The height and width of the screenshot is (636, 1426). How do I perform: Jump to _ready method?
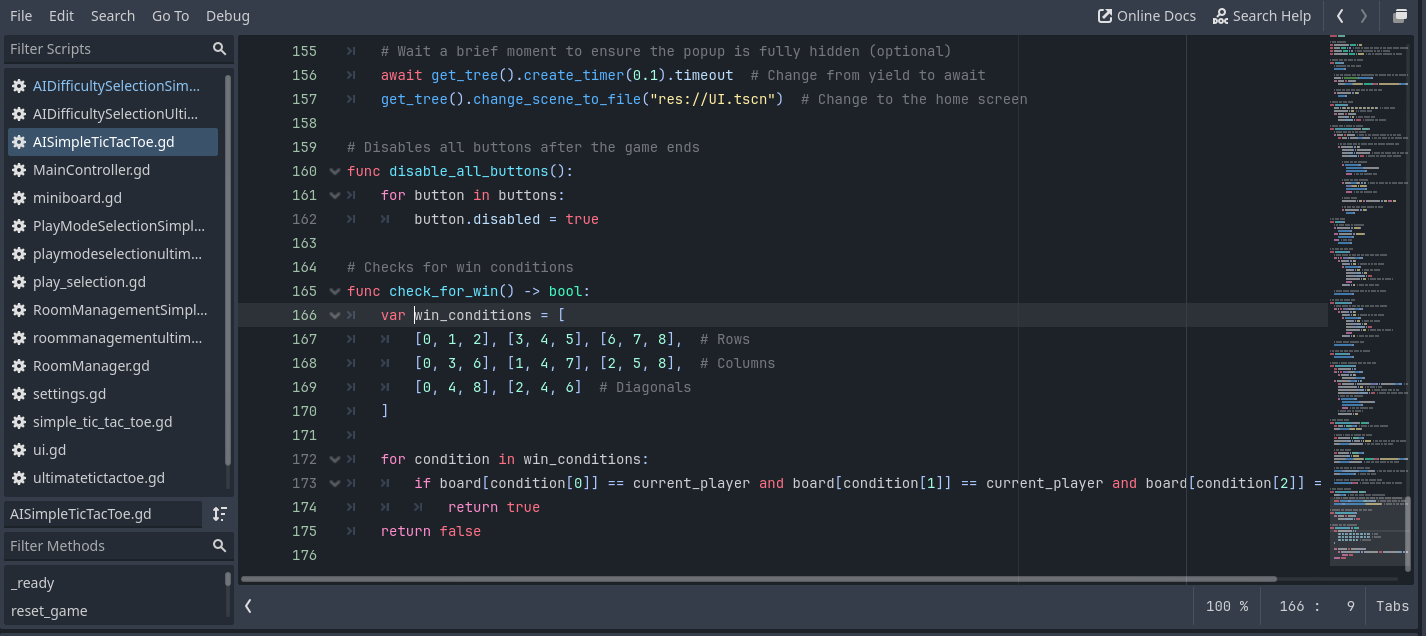[115, 583]
